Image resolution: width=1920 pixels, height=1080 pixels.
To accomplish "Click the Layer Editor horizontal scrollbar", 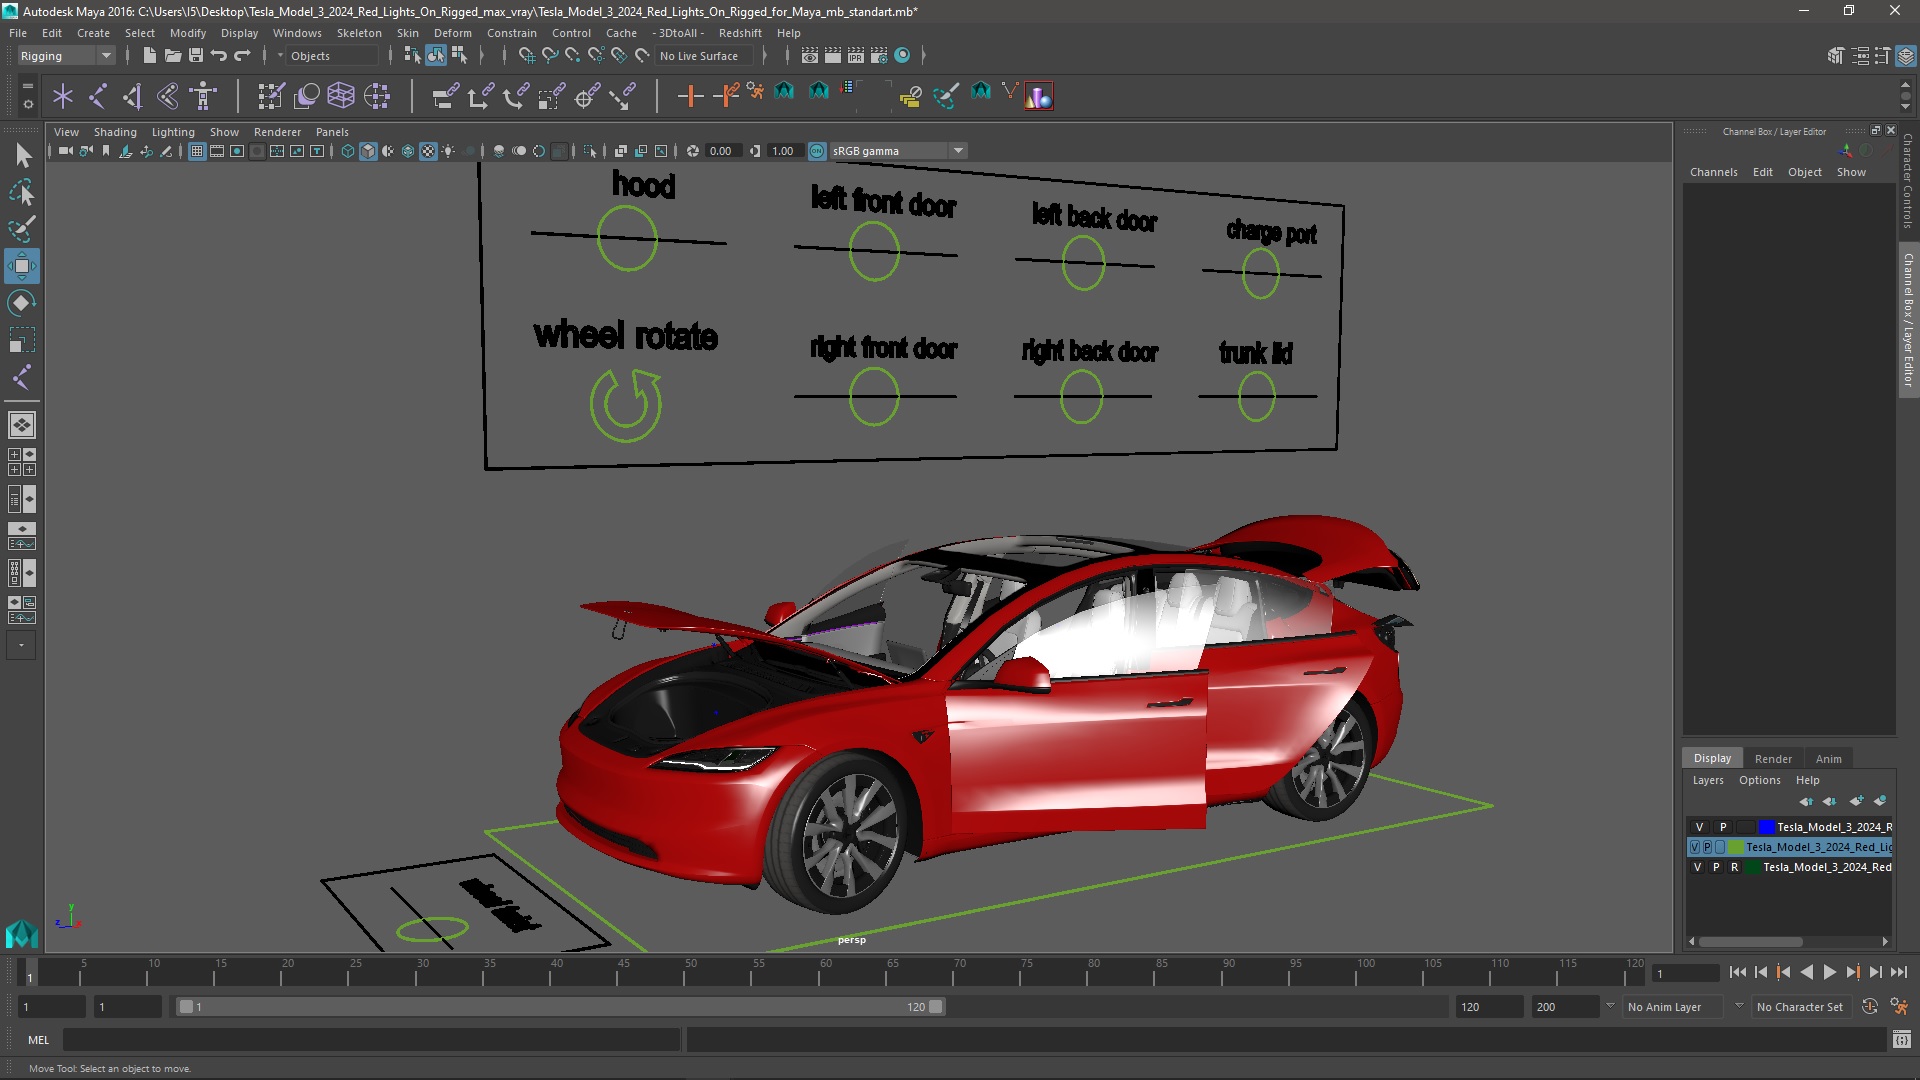I will pos(1750,941).
